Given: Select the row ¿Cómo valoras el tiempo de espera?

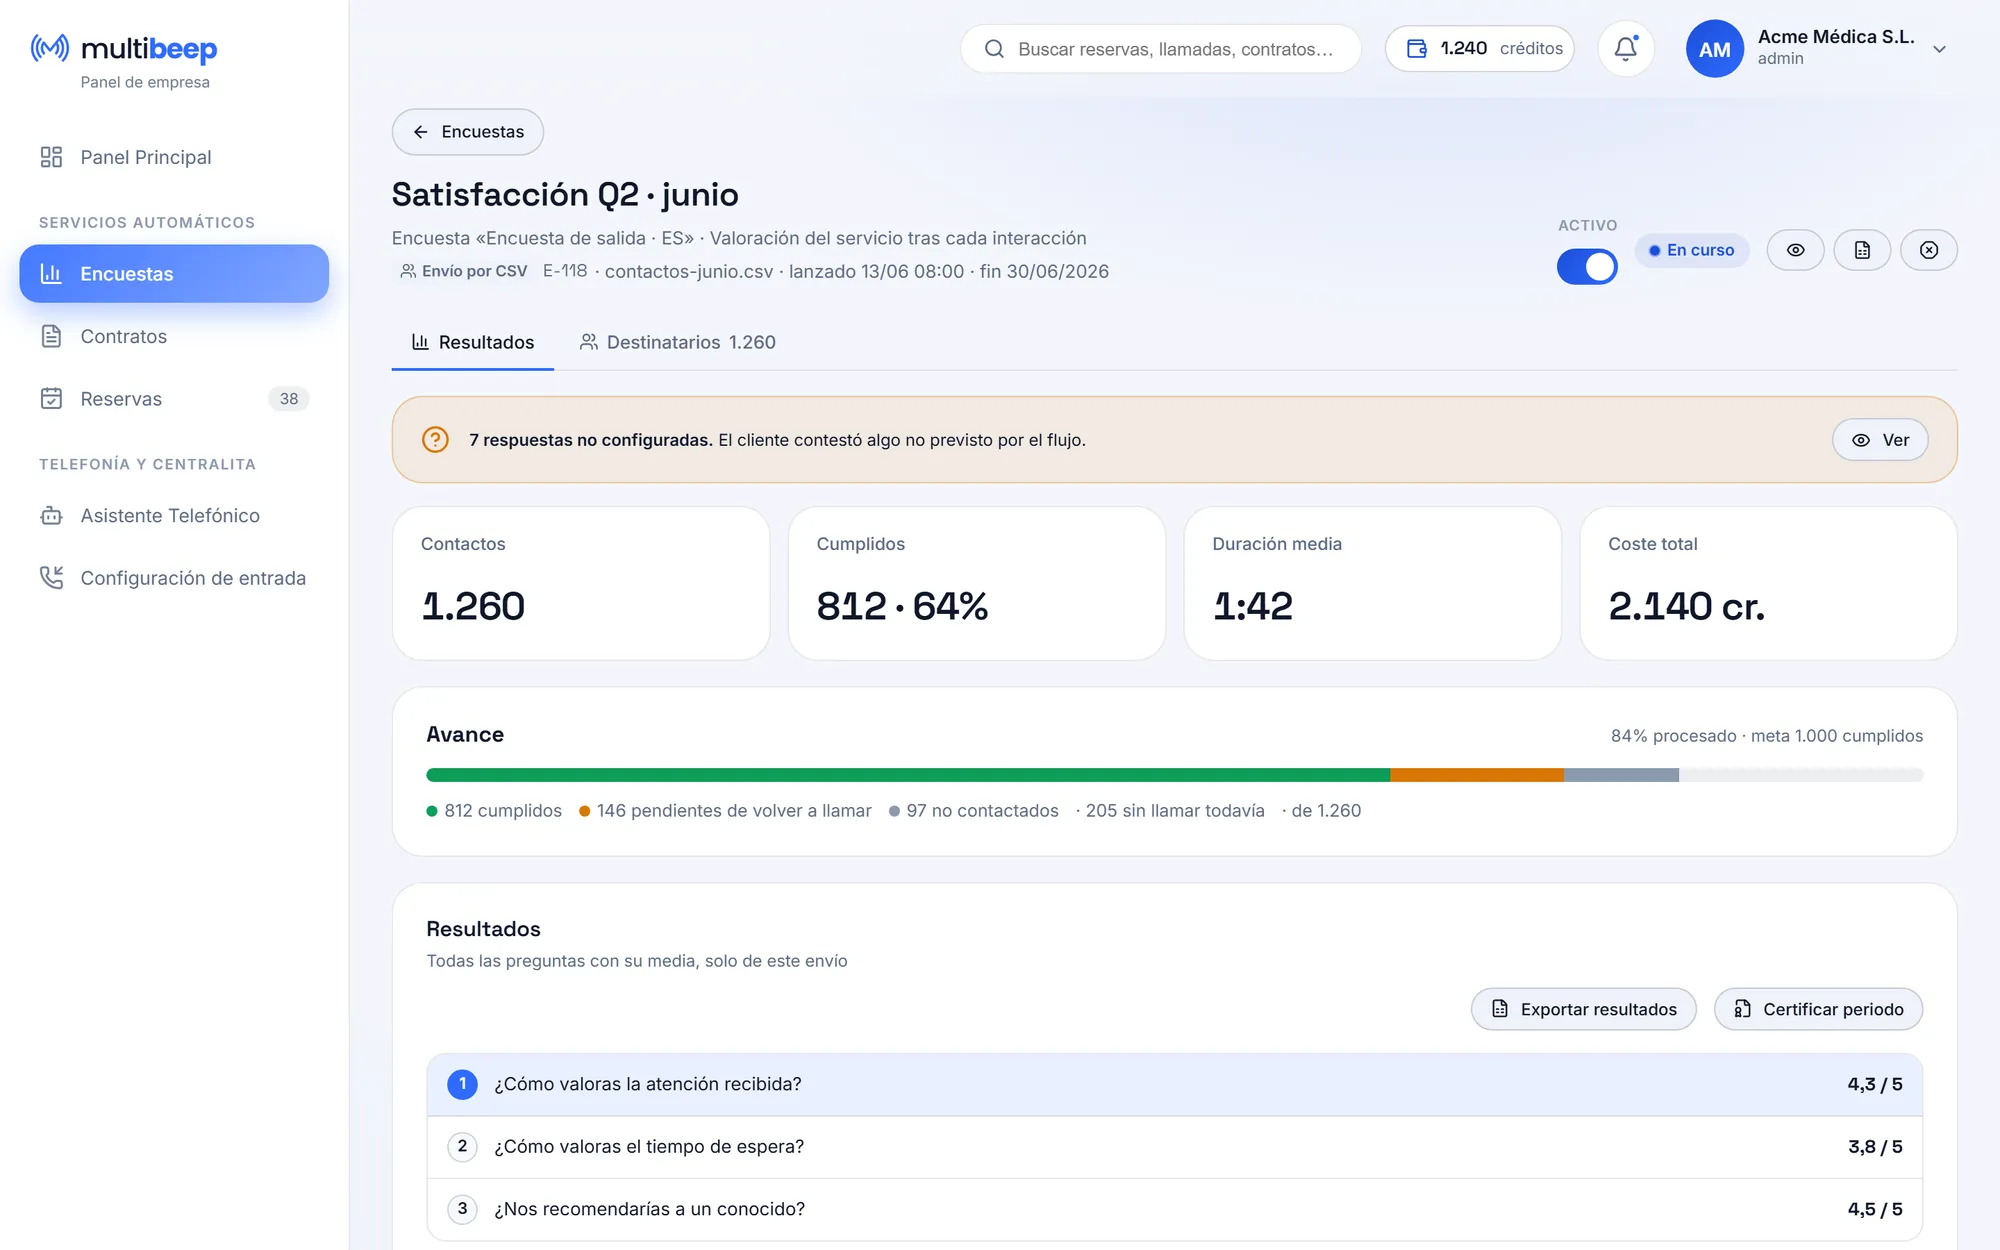Looking at the screenshot, I should (1175, 1147).
